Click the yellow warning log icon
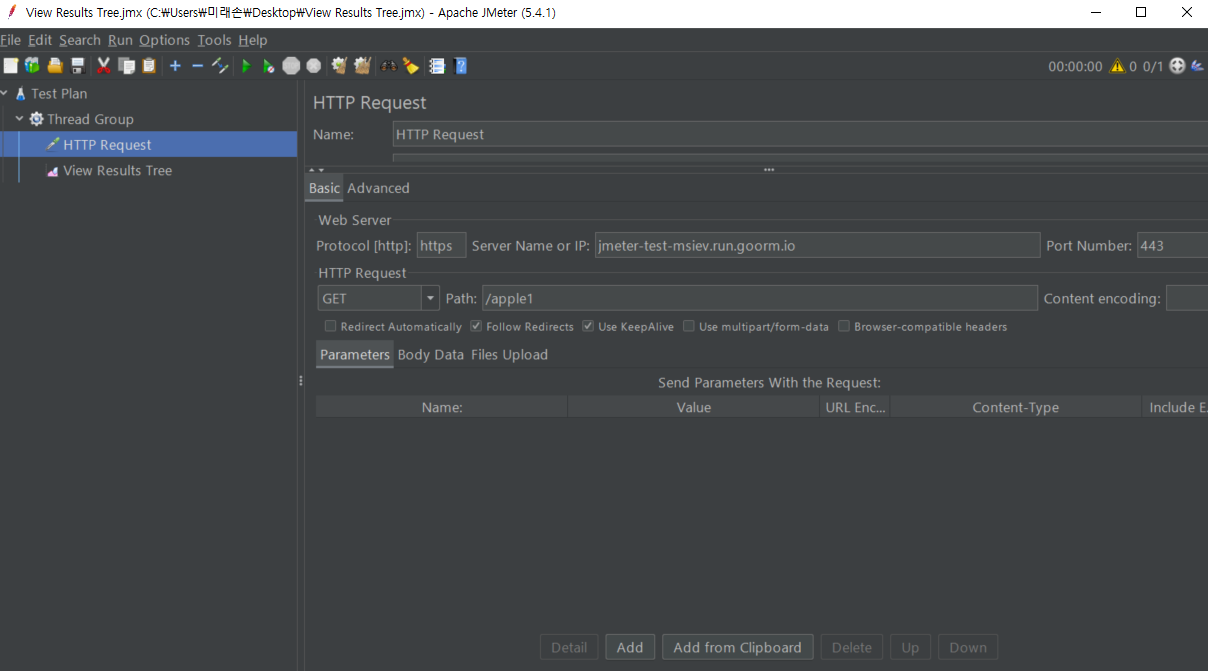The width and height of the screenshot is (1208, 671). click(1117, 66)
